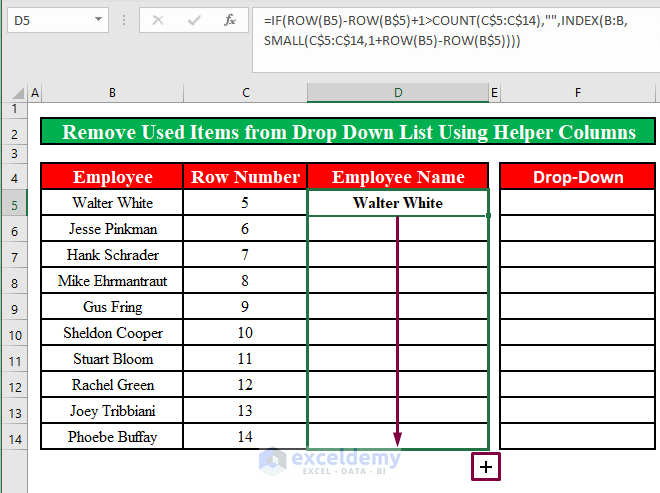This screenshot has height=493, width=660.
Task: Click the 'Row Number' header cell
Action: pos(245,177)
